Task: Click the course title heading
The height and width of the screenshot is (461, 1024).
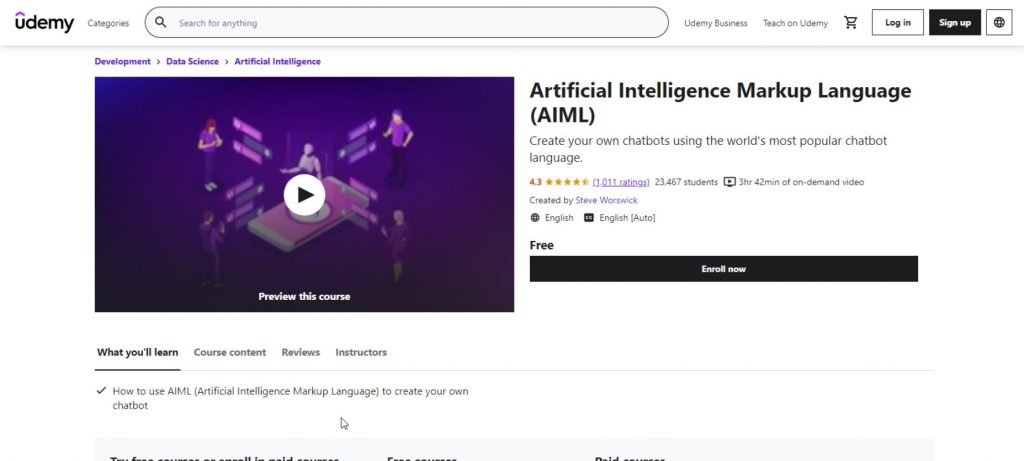Action: pyautogui.click(x=720, y=103)
